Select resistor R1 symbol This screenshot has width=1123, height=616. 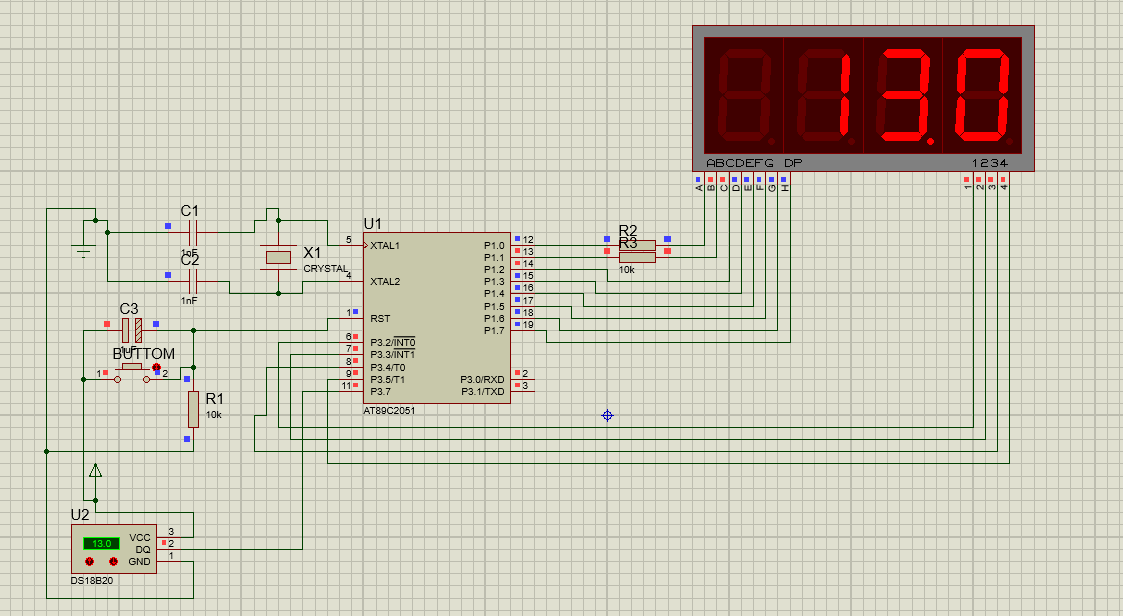click(193, 409)
